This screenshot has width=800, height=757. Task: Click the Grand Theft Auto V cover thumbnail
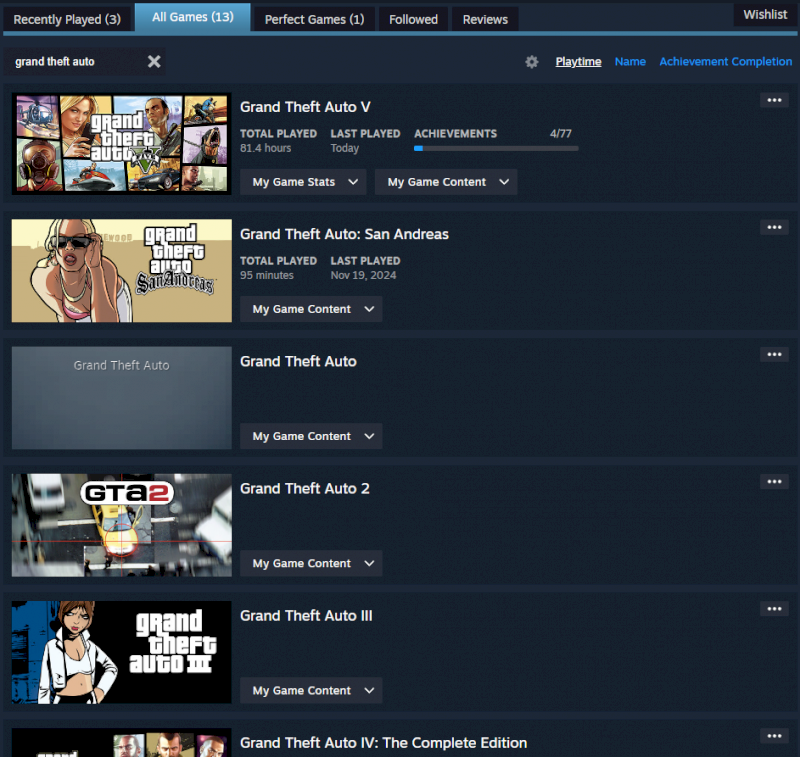pos(121,144)
